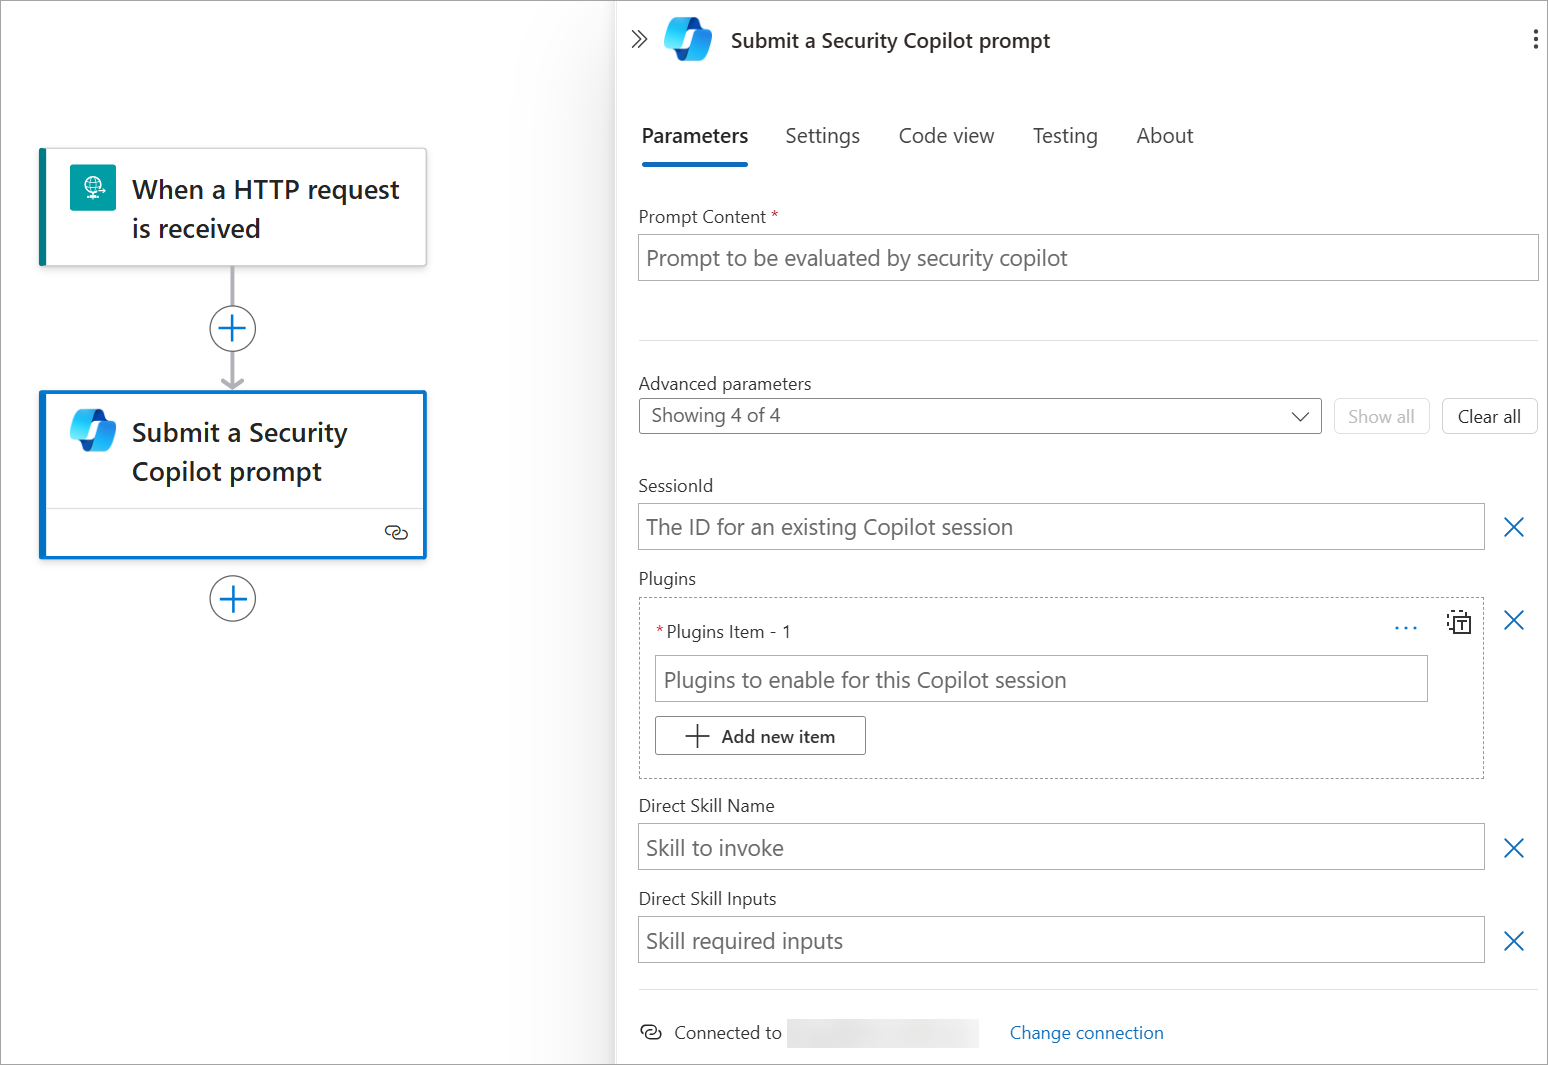The width and height of the screenshot is (1548, 1065).
Task: Remove the Plugins parameter with its X icon
Action: coord(1514,620)
